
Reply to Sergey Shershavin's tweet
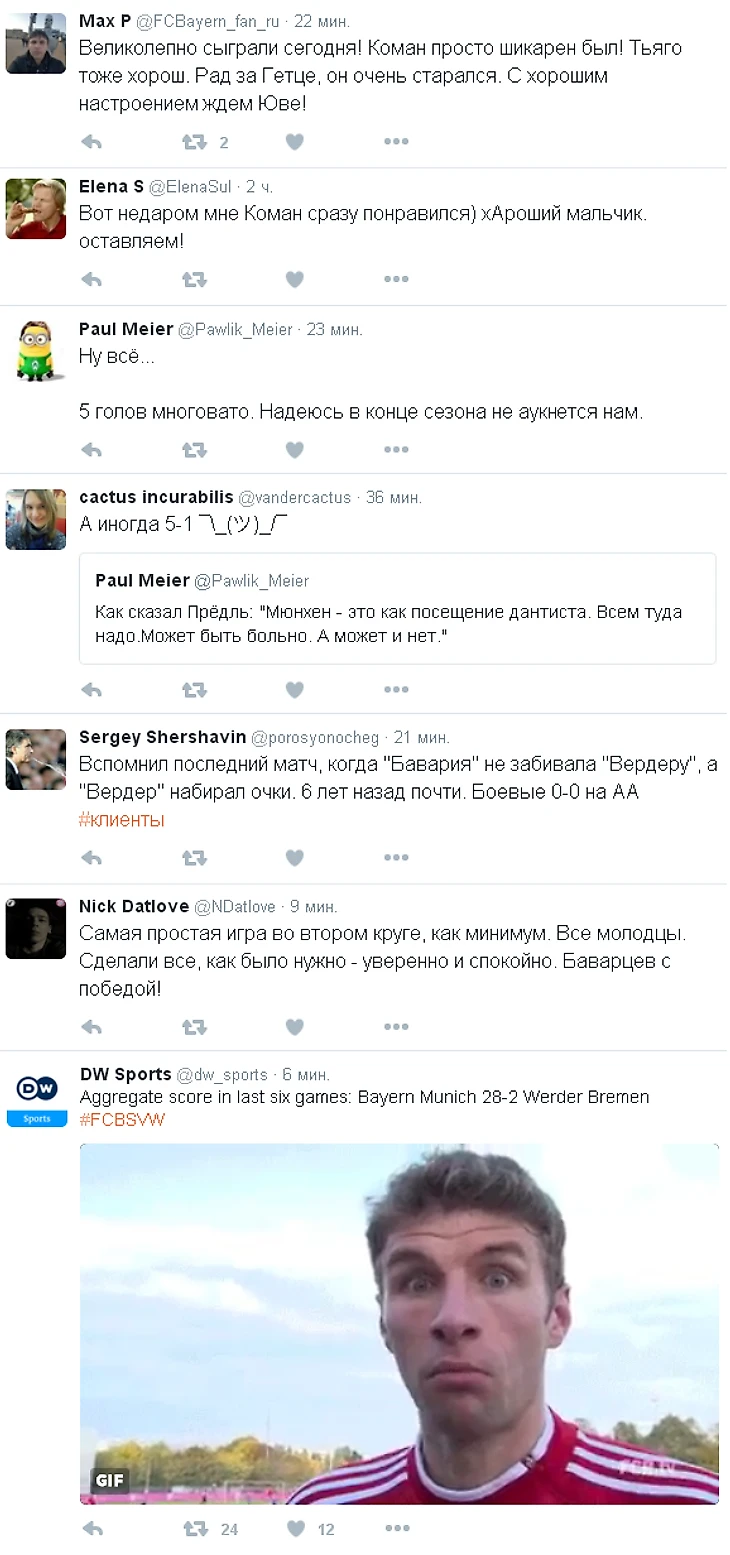92,857
